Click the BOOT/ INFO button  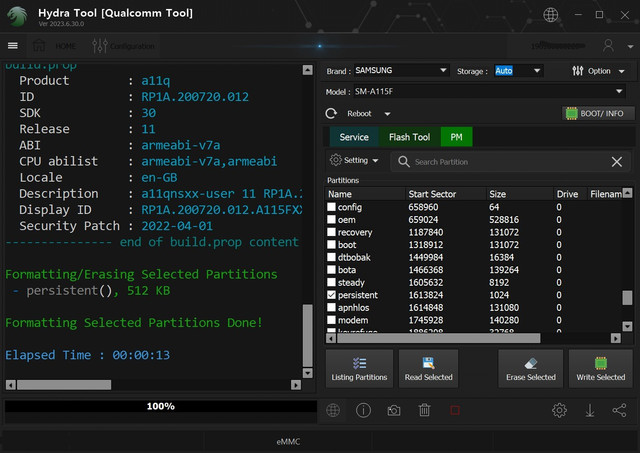[x=598, y=113]
